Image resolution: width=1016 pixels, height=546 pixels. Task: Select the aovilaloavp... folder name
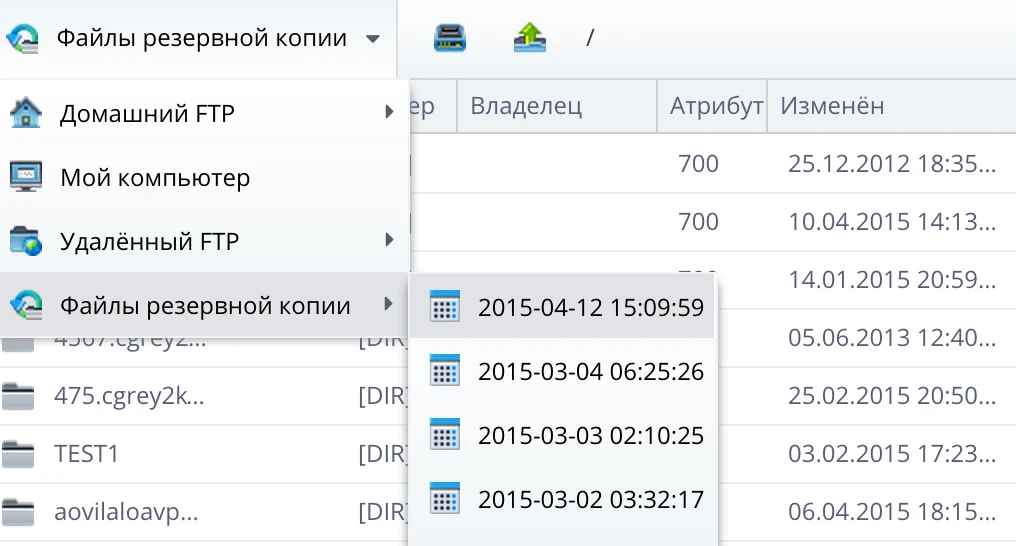126,512
